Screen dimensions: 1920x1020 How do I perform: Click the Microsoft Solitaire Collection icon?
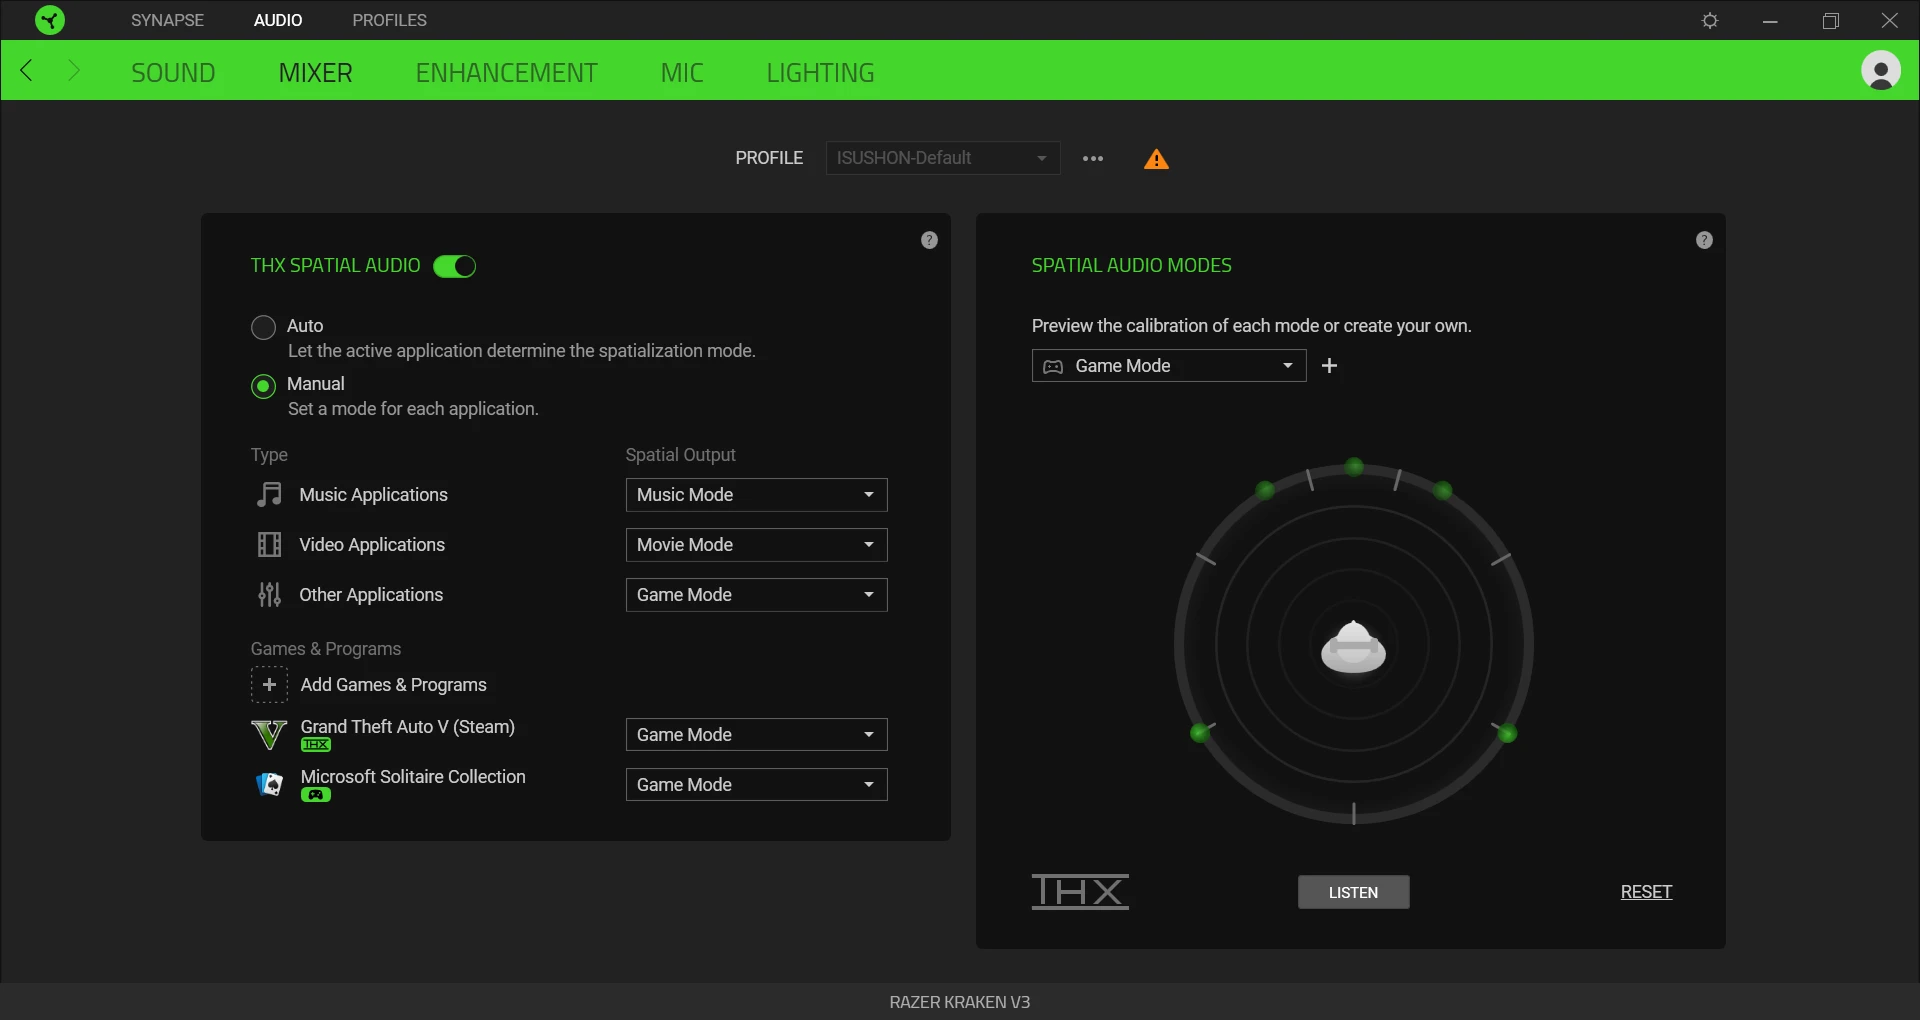tap(269, 785)
